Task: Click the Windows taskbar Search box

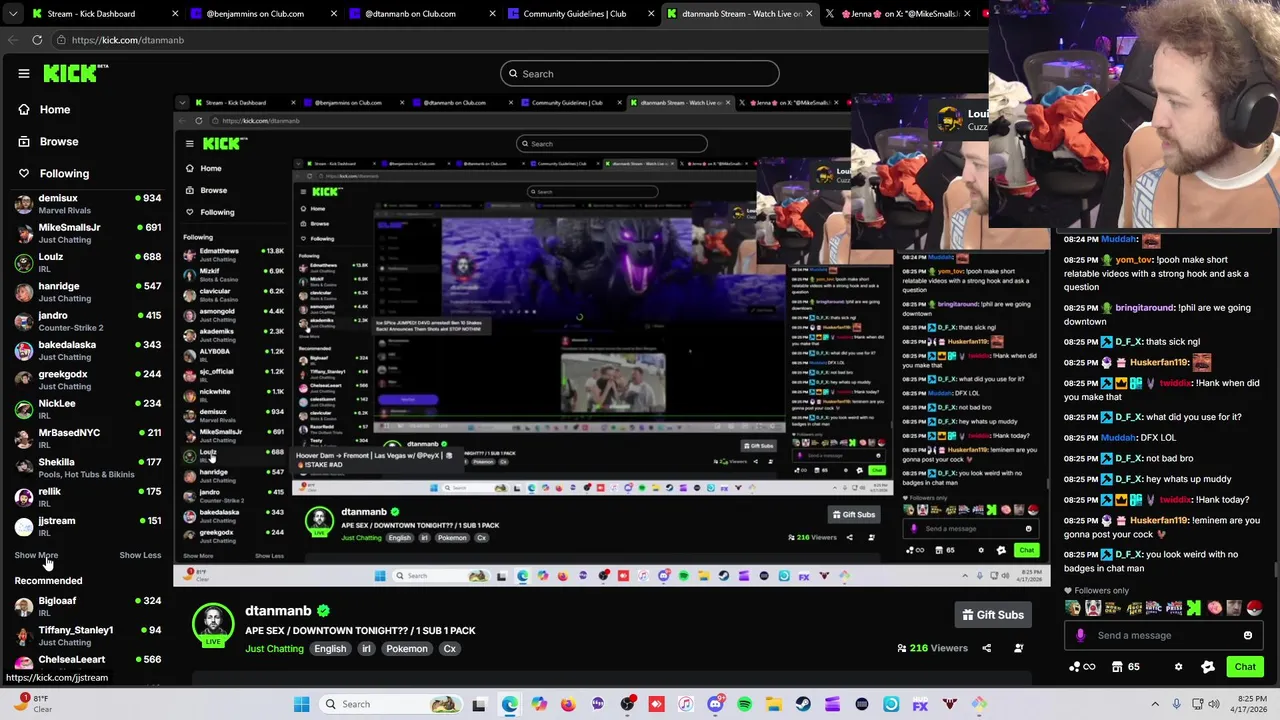Action: coord(389,704)
